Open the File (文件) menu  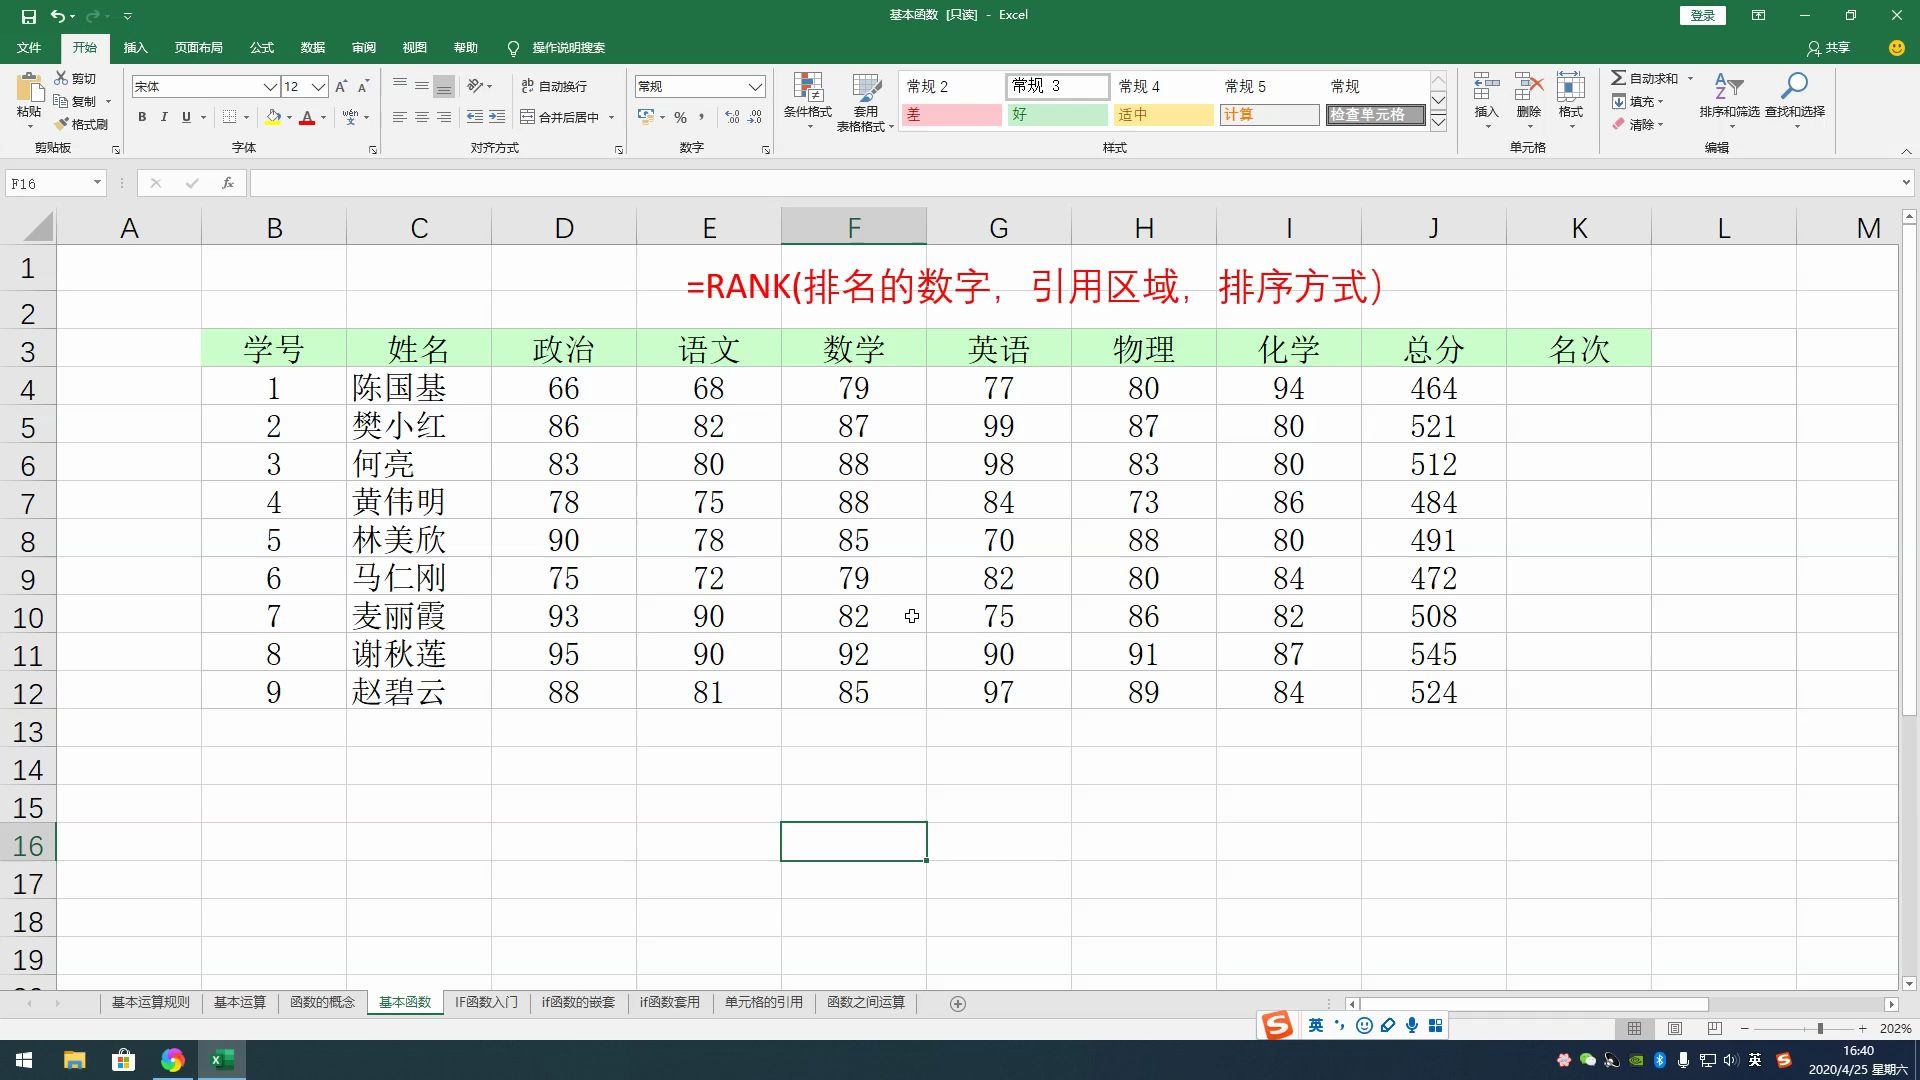(29, 47)
